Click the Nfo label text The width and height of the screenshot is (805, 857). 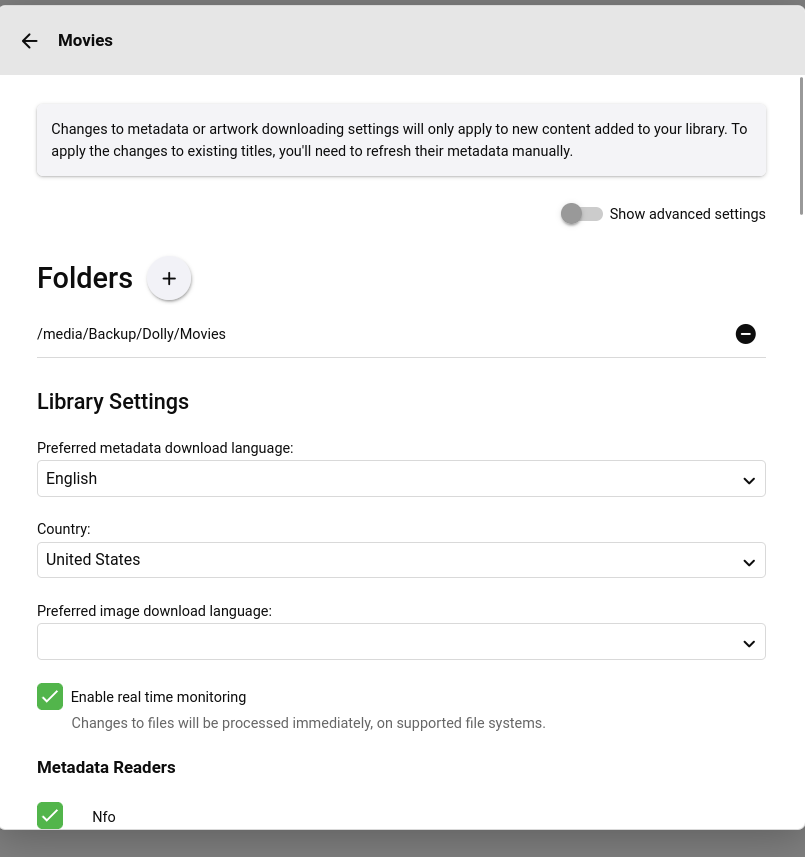[104, 817]
